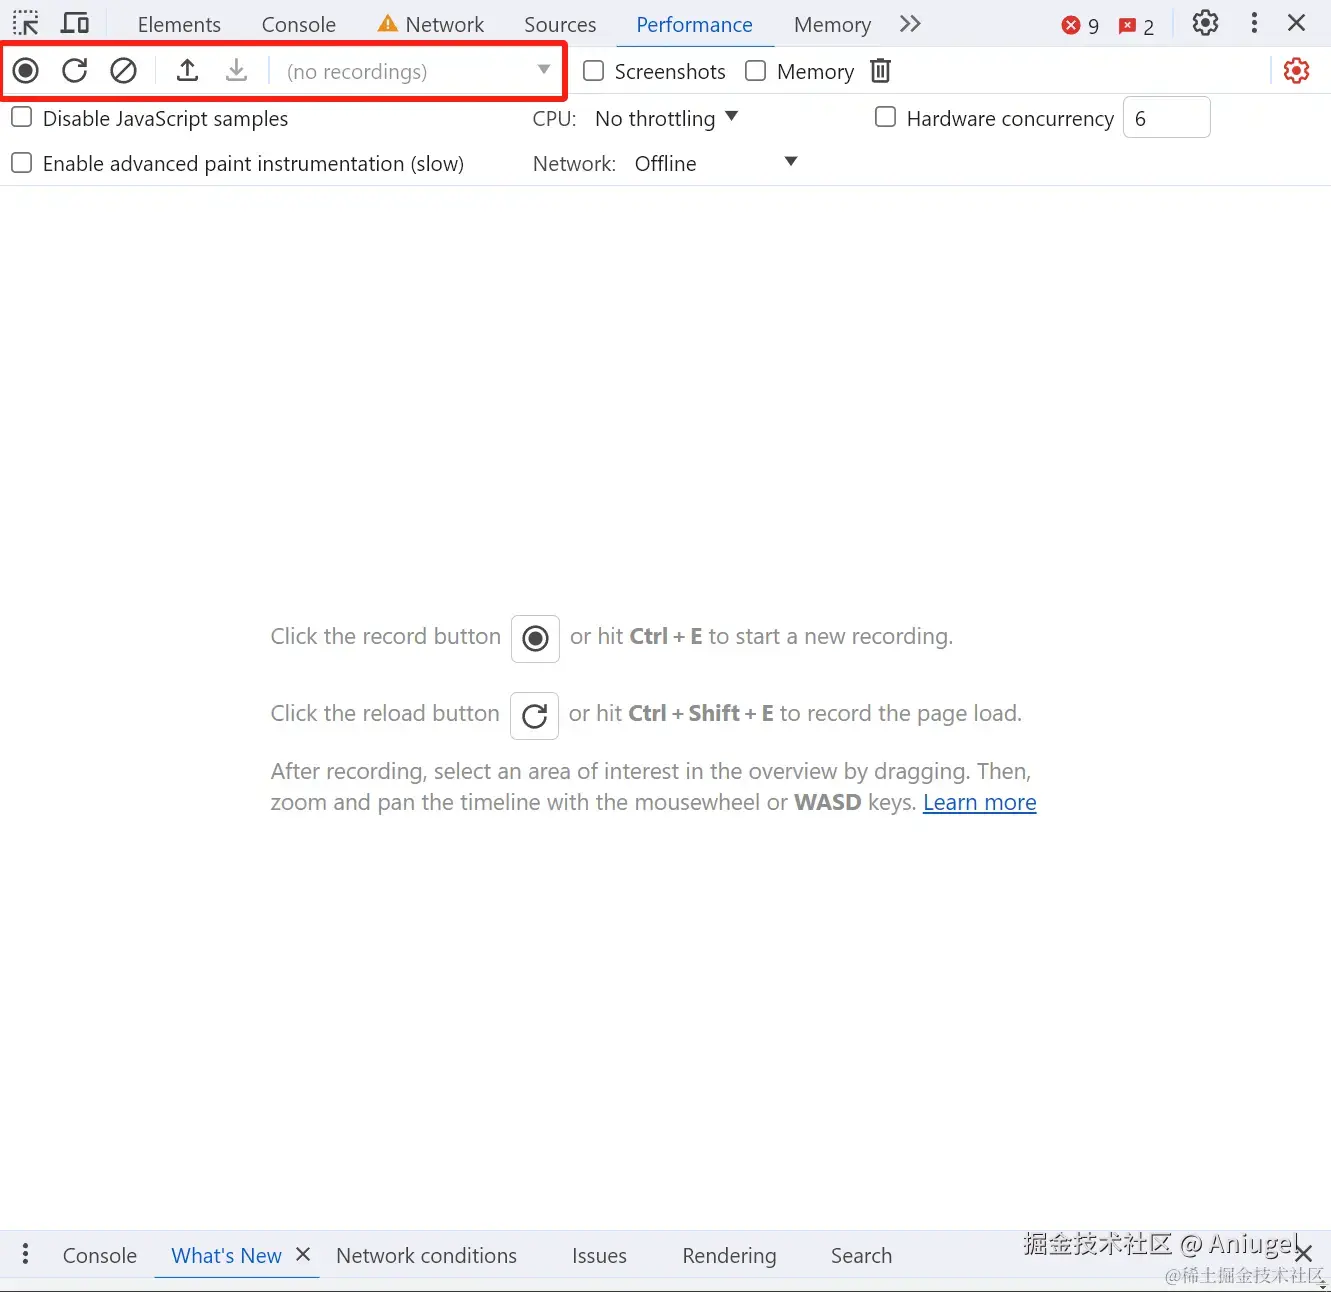This screenshot has height=1292, width=1331.
Task: Click the issues count badge 2
Action: coord(1137,26)
